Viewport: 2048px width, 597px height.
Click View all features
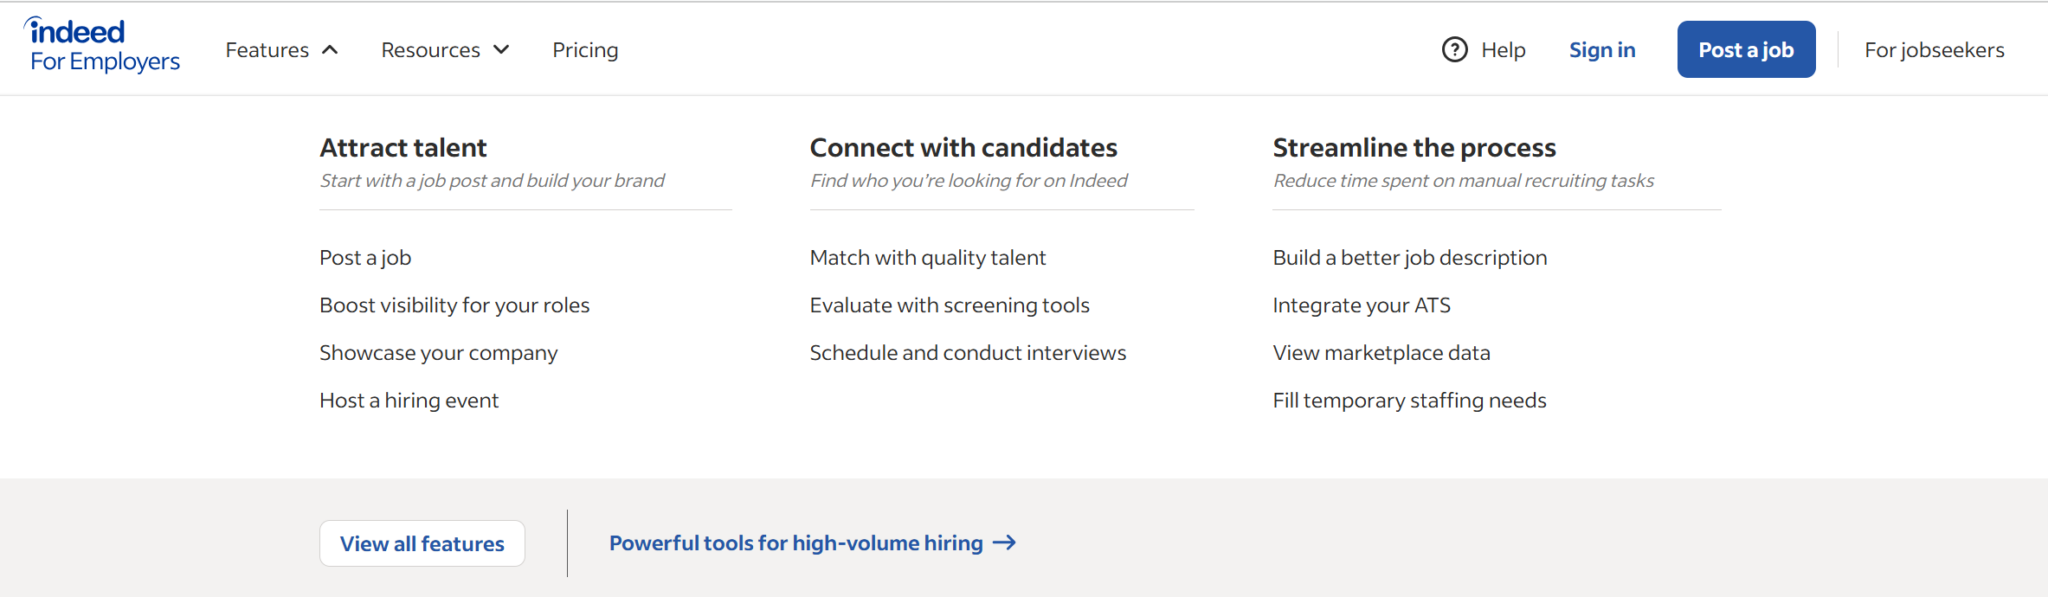click(x=421, y=543)
